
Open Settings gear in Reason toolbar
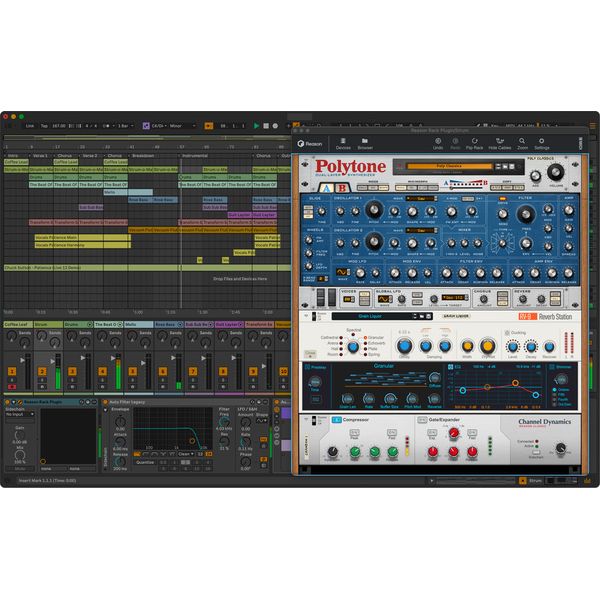point(541,141)
